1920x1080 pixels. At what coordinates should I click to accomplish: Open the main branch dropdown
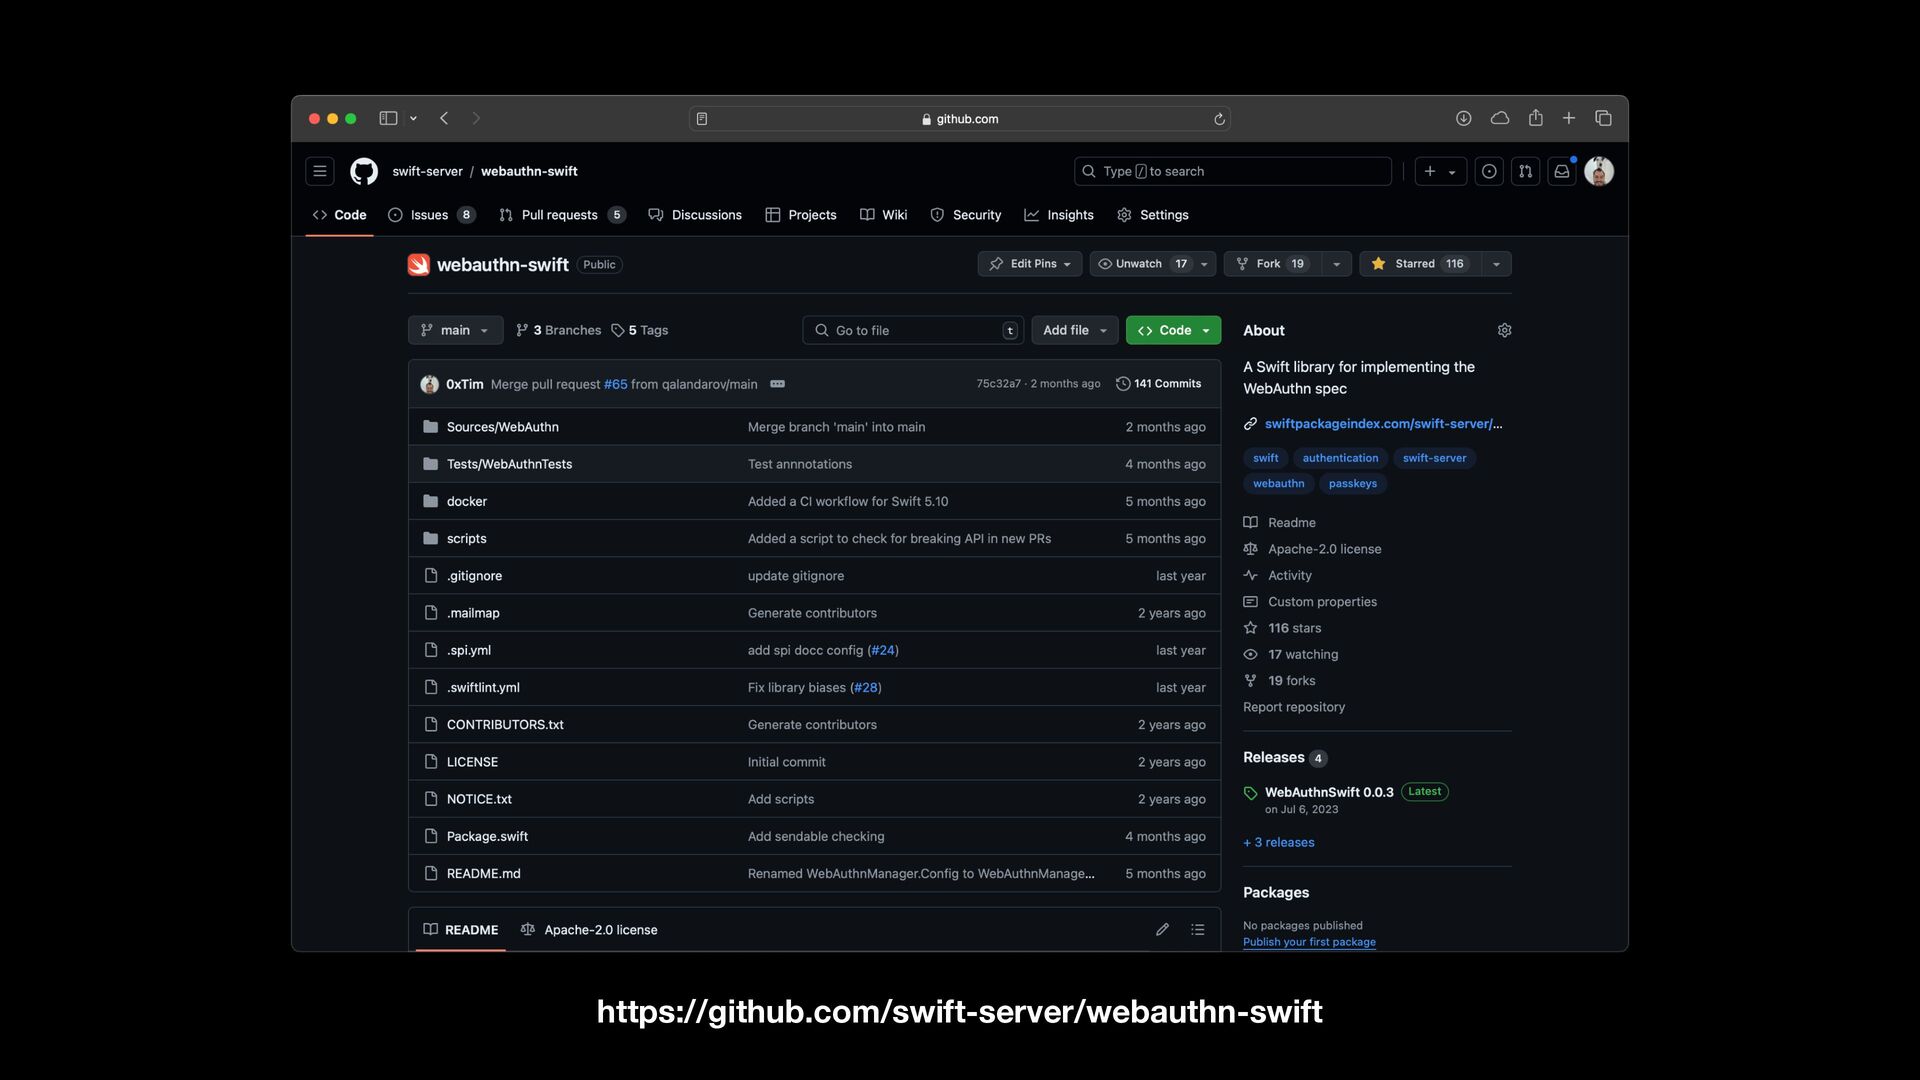tap(455, 330)
